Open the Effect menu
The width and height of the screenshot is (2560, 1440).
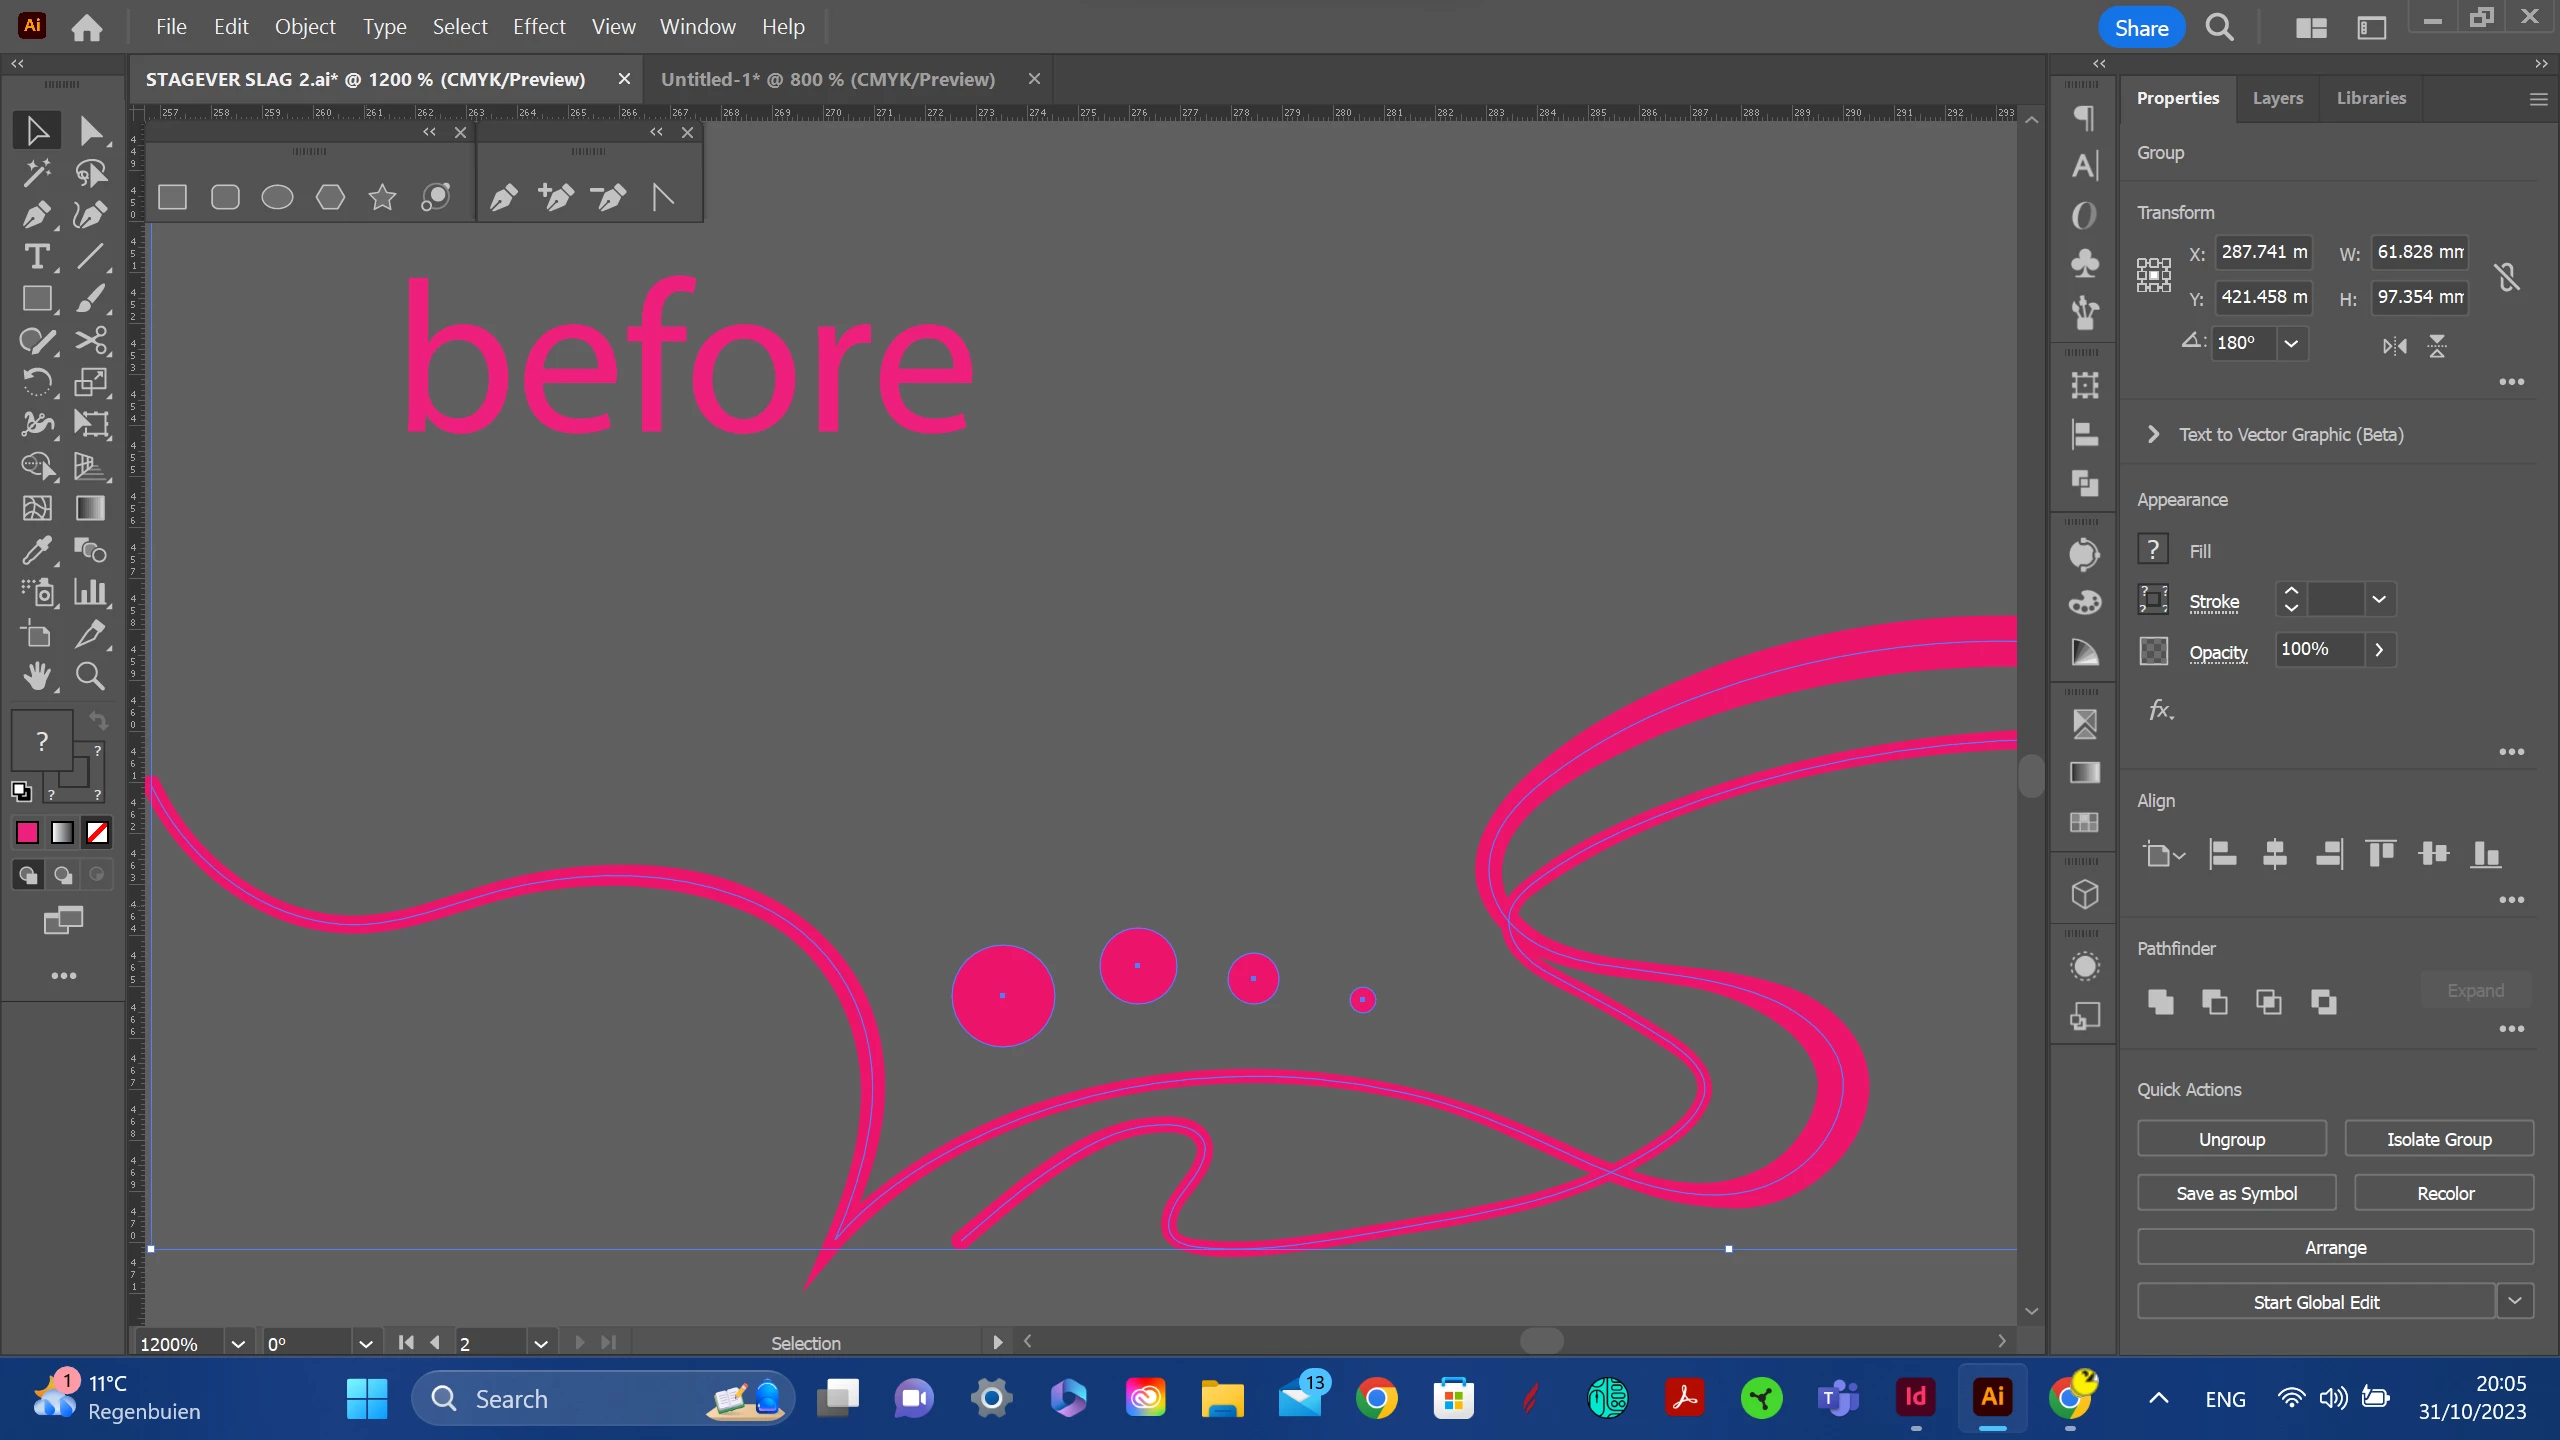point(538,27)
